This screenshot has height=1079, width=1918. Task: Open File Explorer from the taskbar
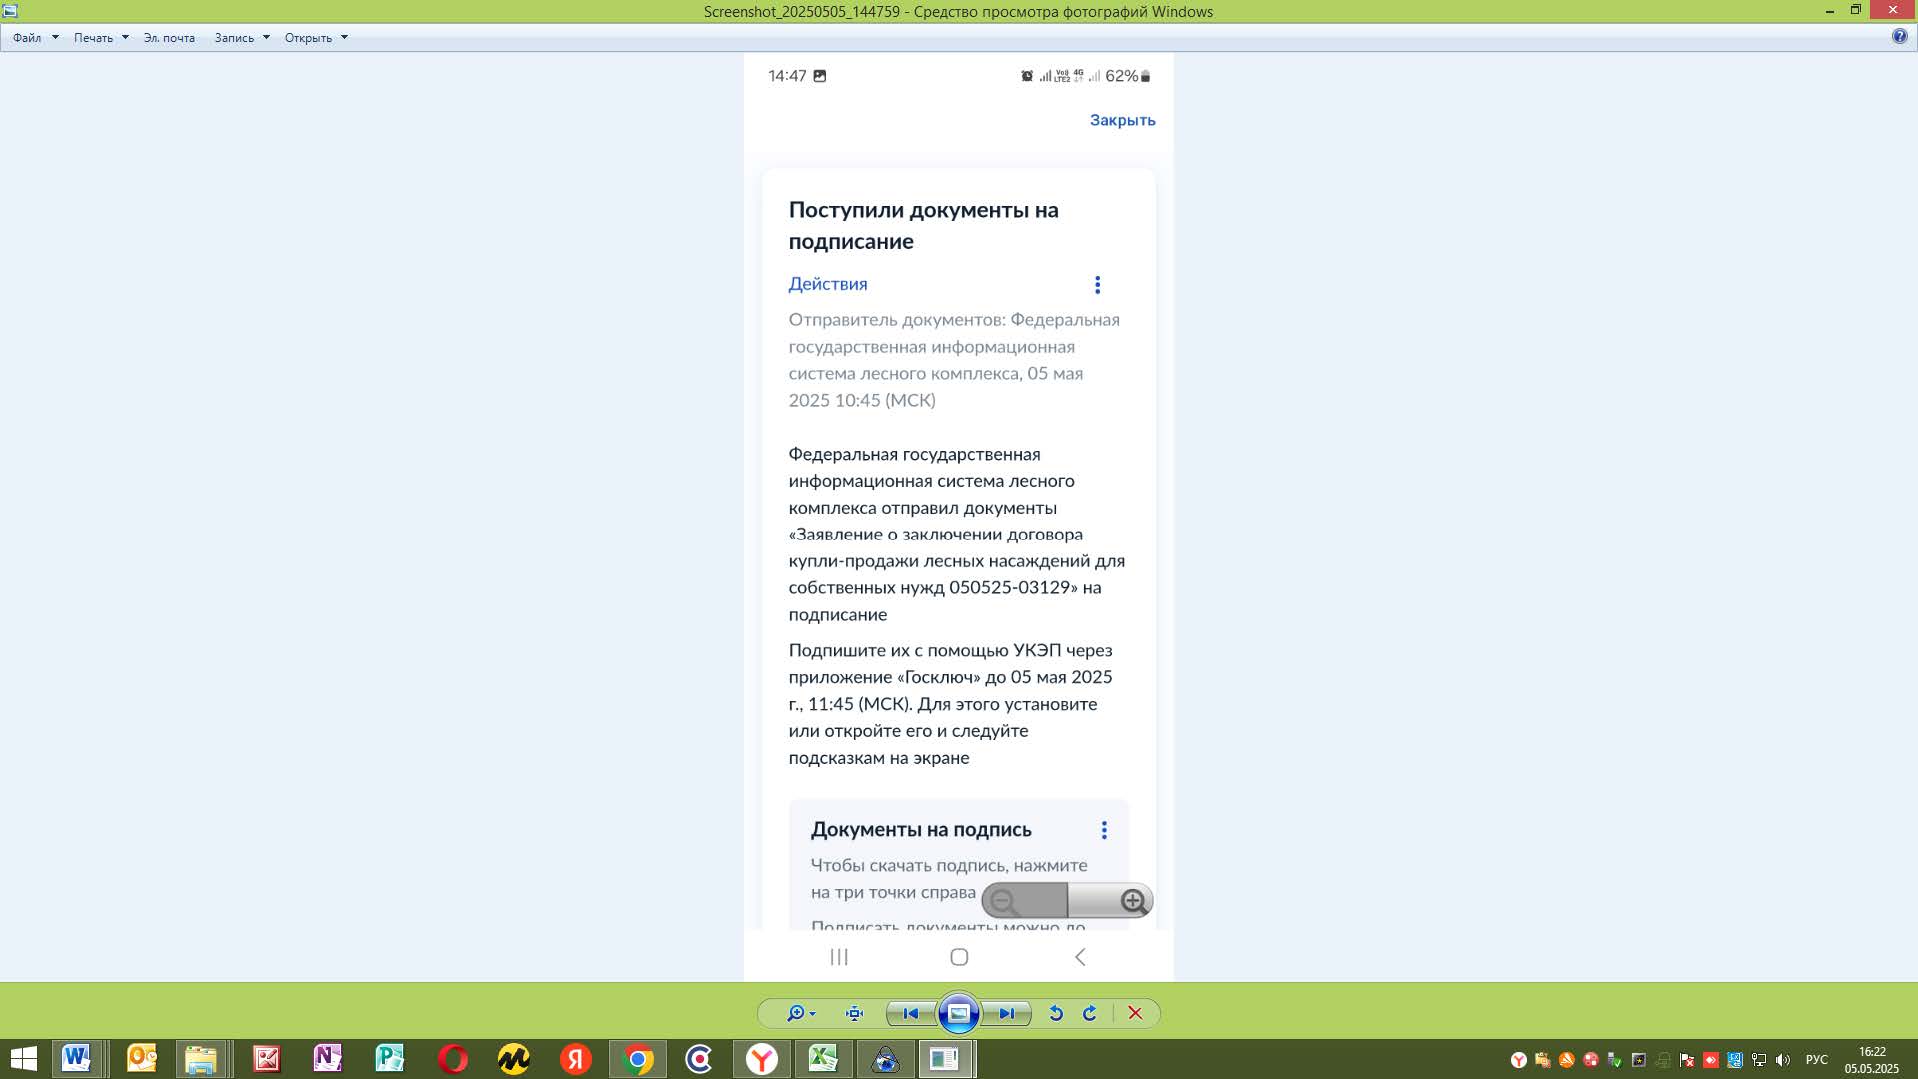(x=201, y=1059)
